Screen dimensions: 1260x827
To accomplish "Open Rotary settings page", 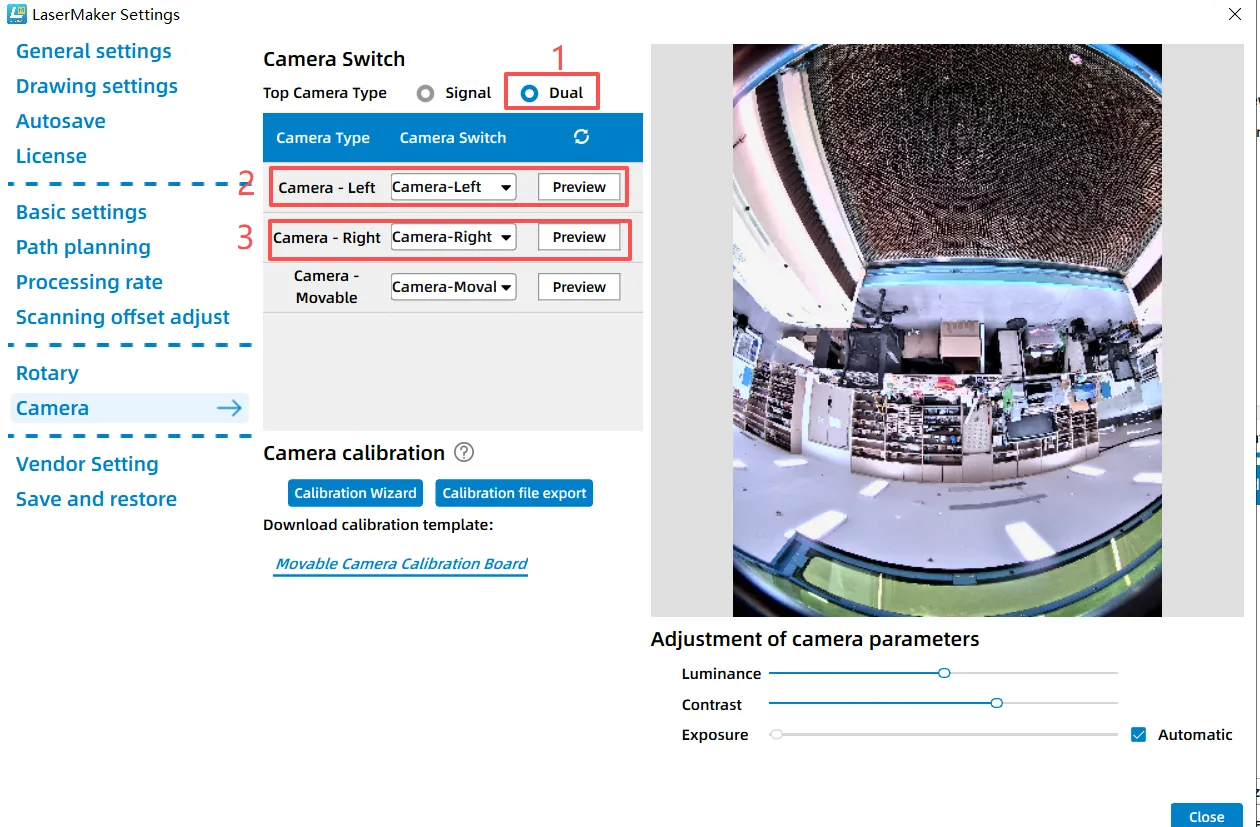I will click(47, 373).
